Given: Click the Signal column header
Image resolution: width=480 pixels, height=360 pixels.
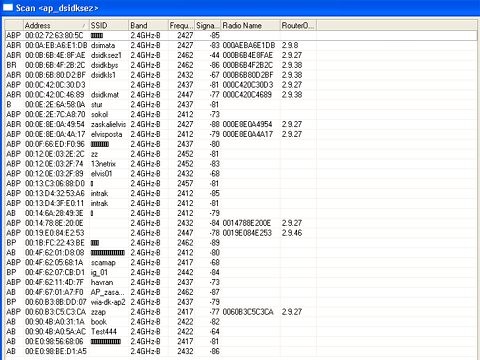Looking at the screenshot, I should click(208, 25).
